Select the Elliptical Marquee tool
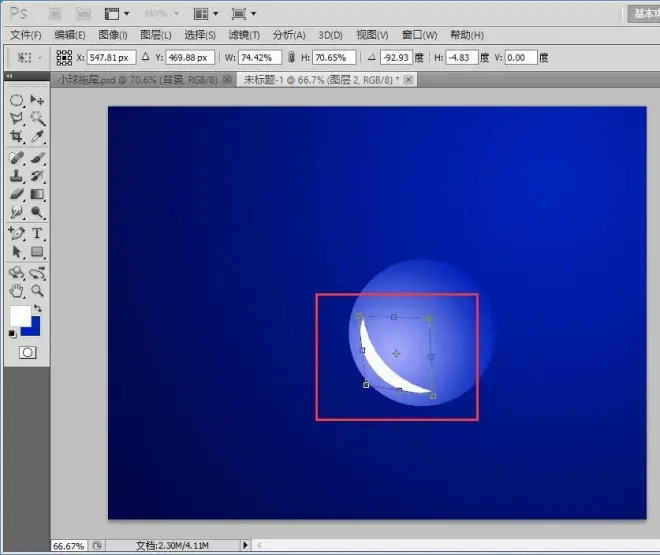 (x=16, y=100)
